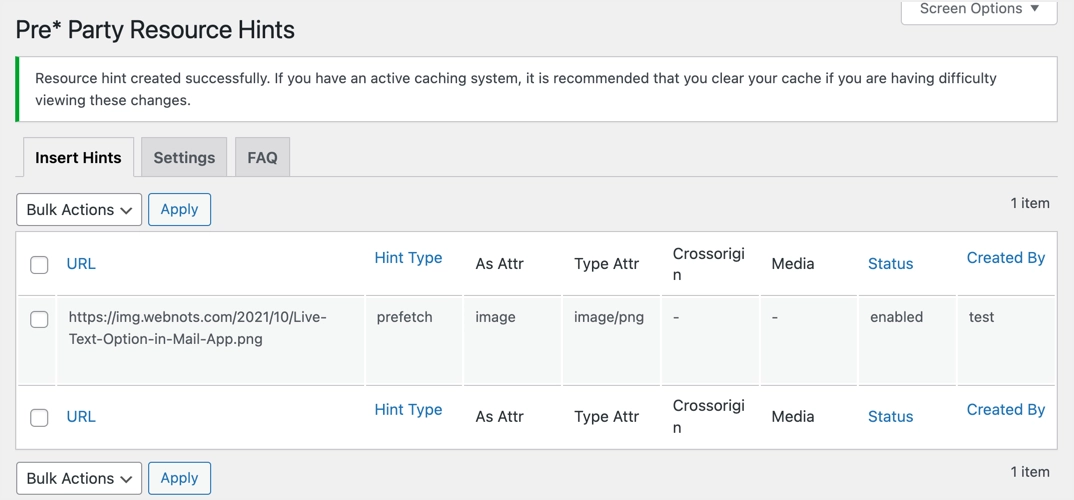
Task: Click the Created By link in footer
Action: tap(1005, 410)
